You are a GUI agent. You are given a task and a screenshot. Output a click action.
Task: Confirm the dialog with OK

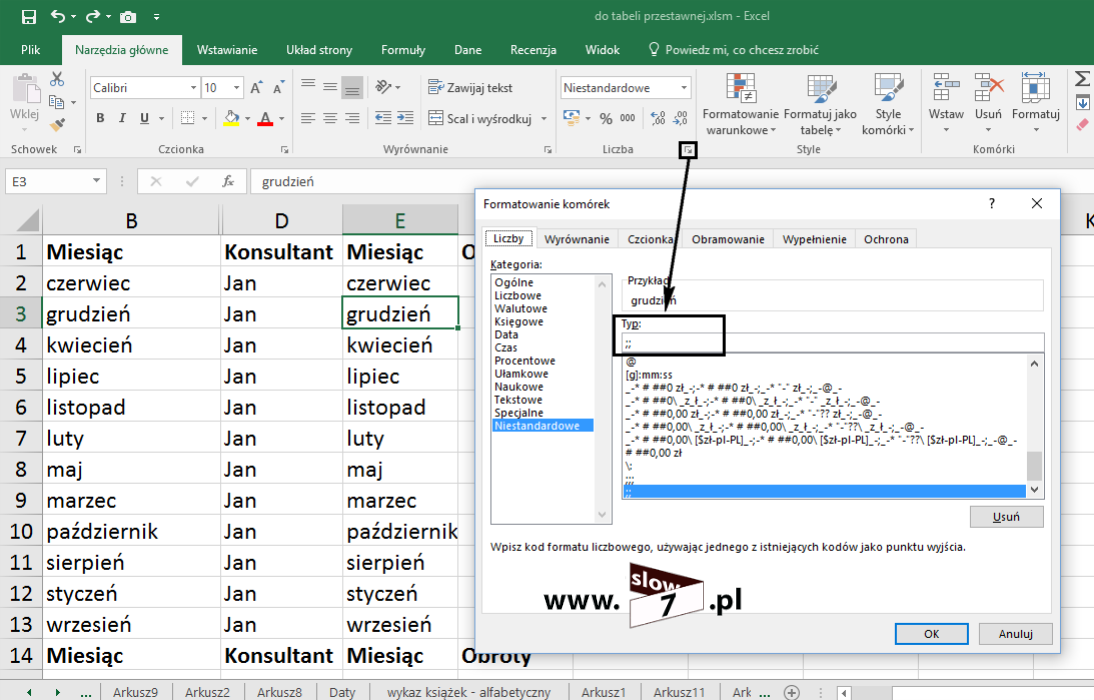point(931,634)
